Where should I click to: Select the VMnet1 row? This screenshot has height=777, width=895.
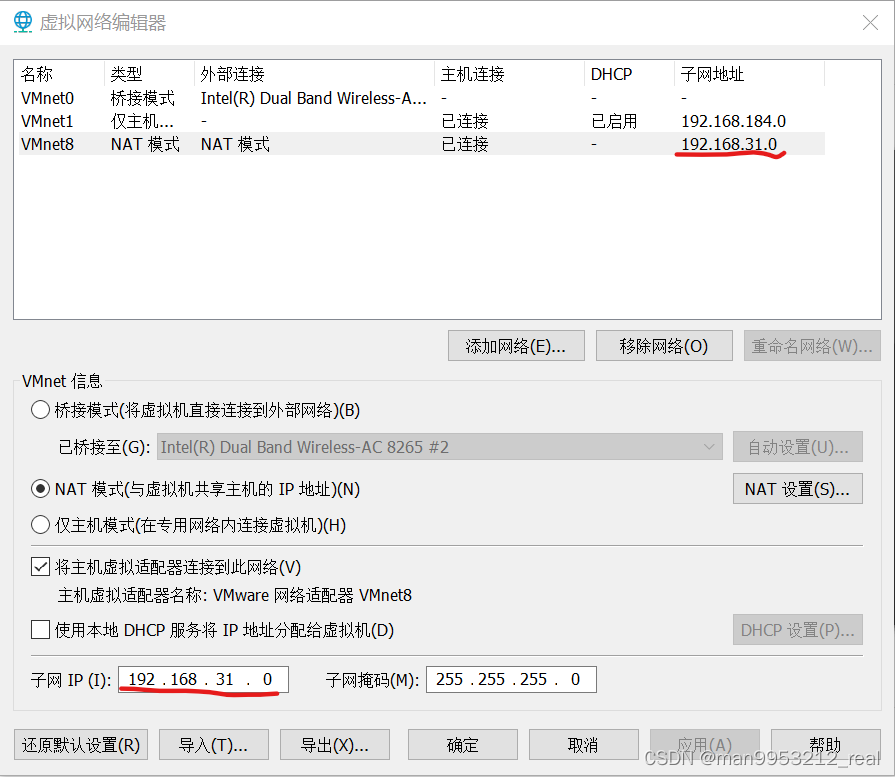(422, 121)
